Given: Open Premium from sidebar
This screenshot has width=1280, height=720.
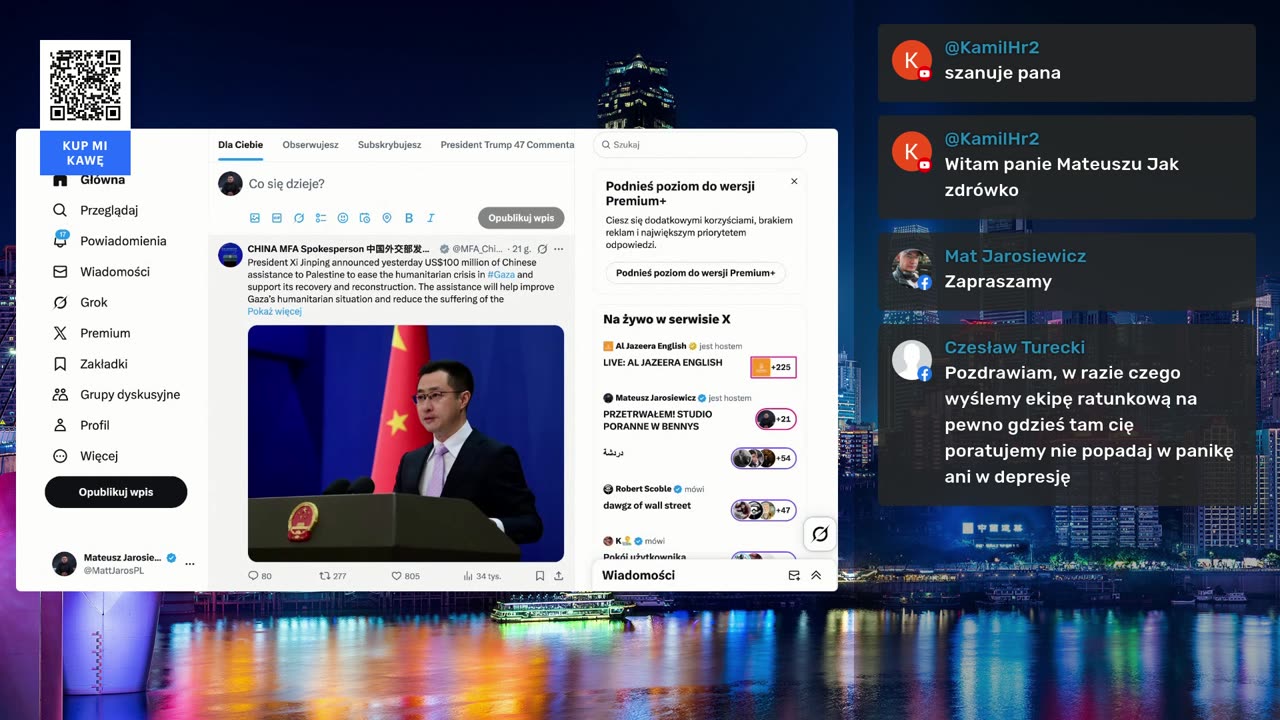Looking at the screenshot, I should point(92,333).
